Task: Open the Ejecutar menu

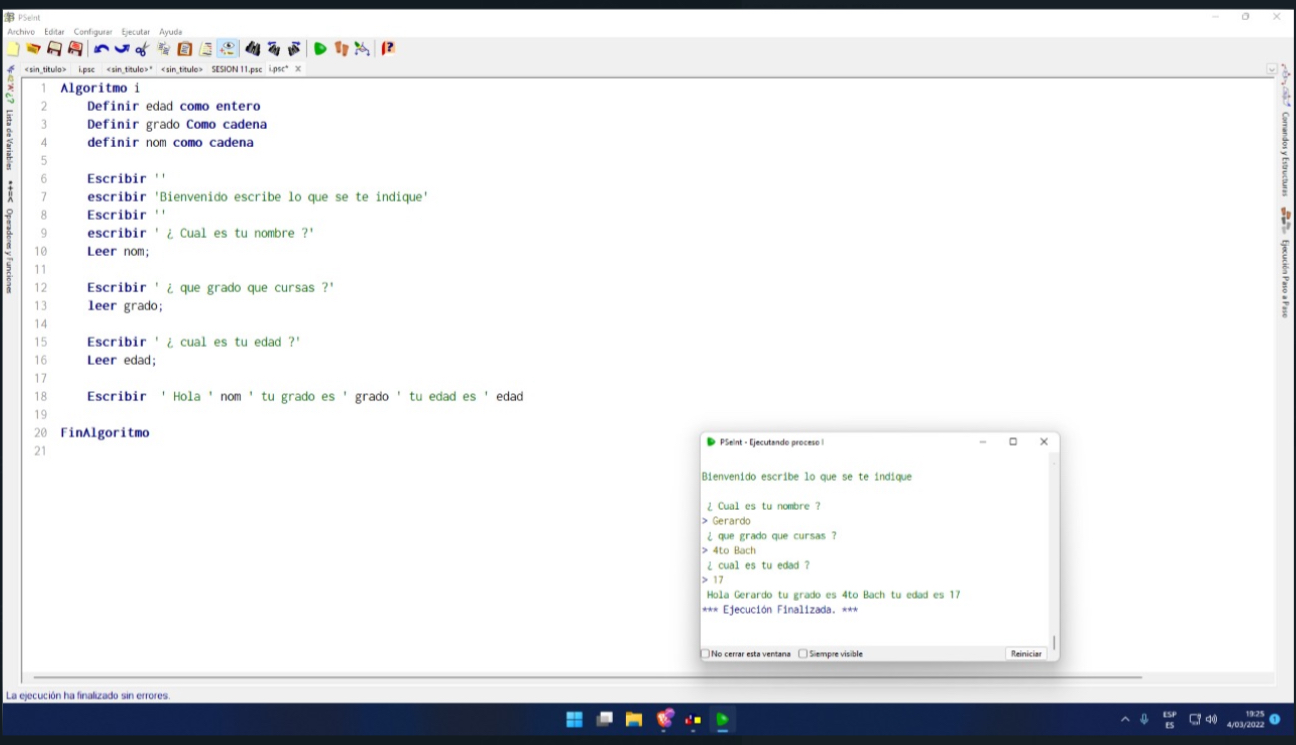Action: [x=136, y=32]
